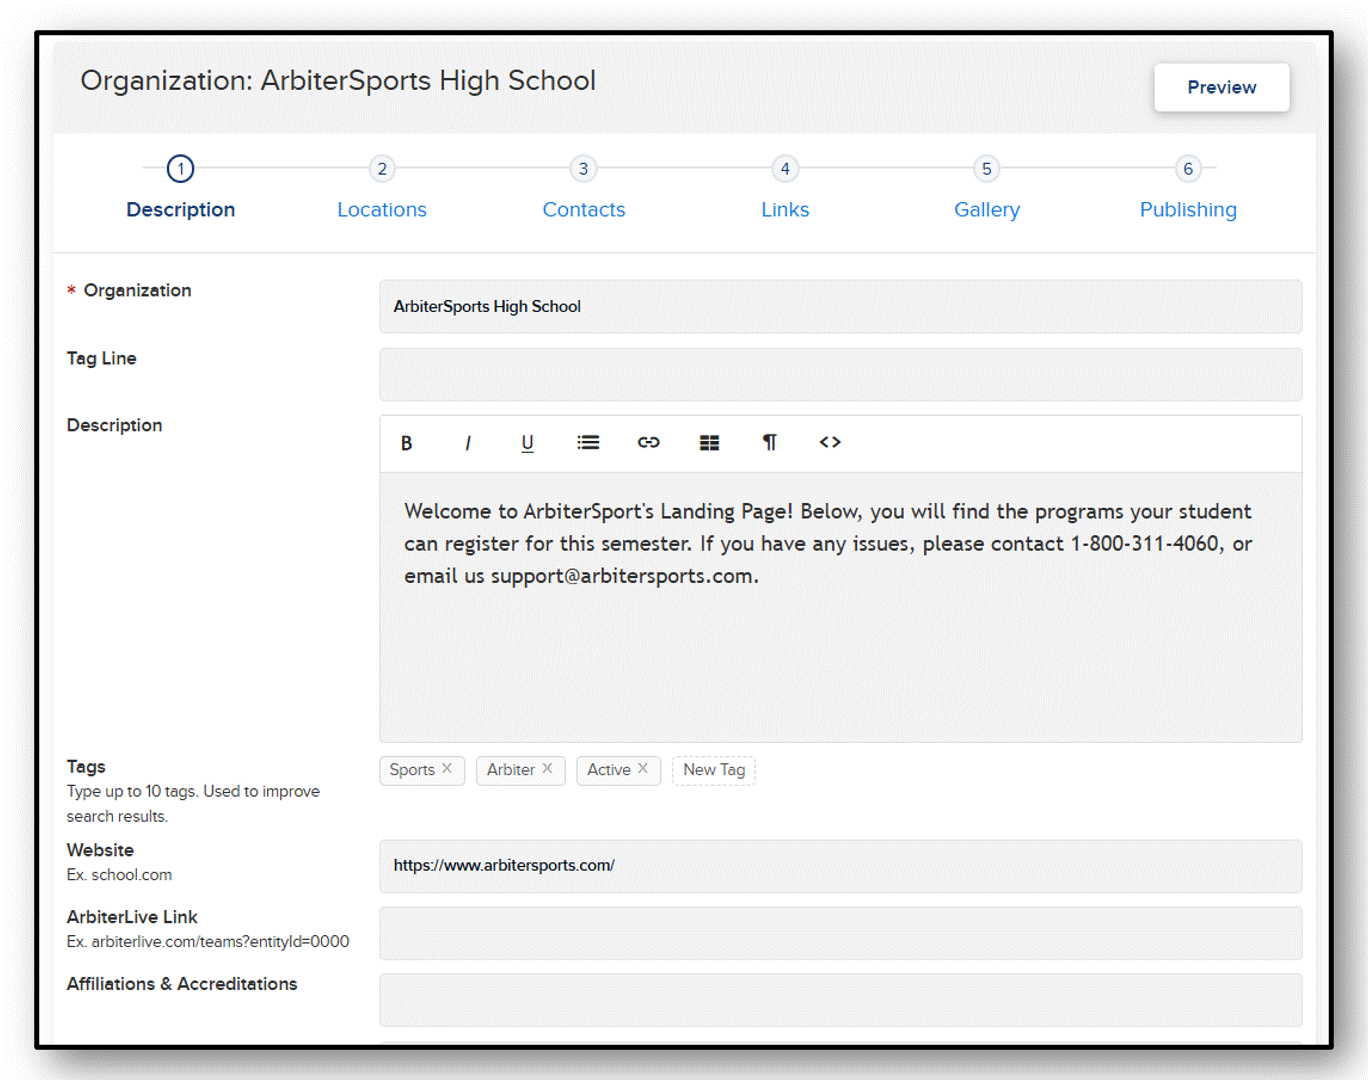Select step circle number 1

[181, 169]
